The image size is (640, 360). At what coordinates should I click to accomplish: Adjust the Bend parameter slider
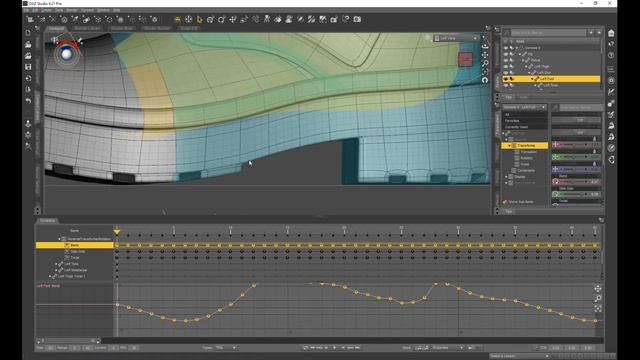576,181
